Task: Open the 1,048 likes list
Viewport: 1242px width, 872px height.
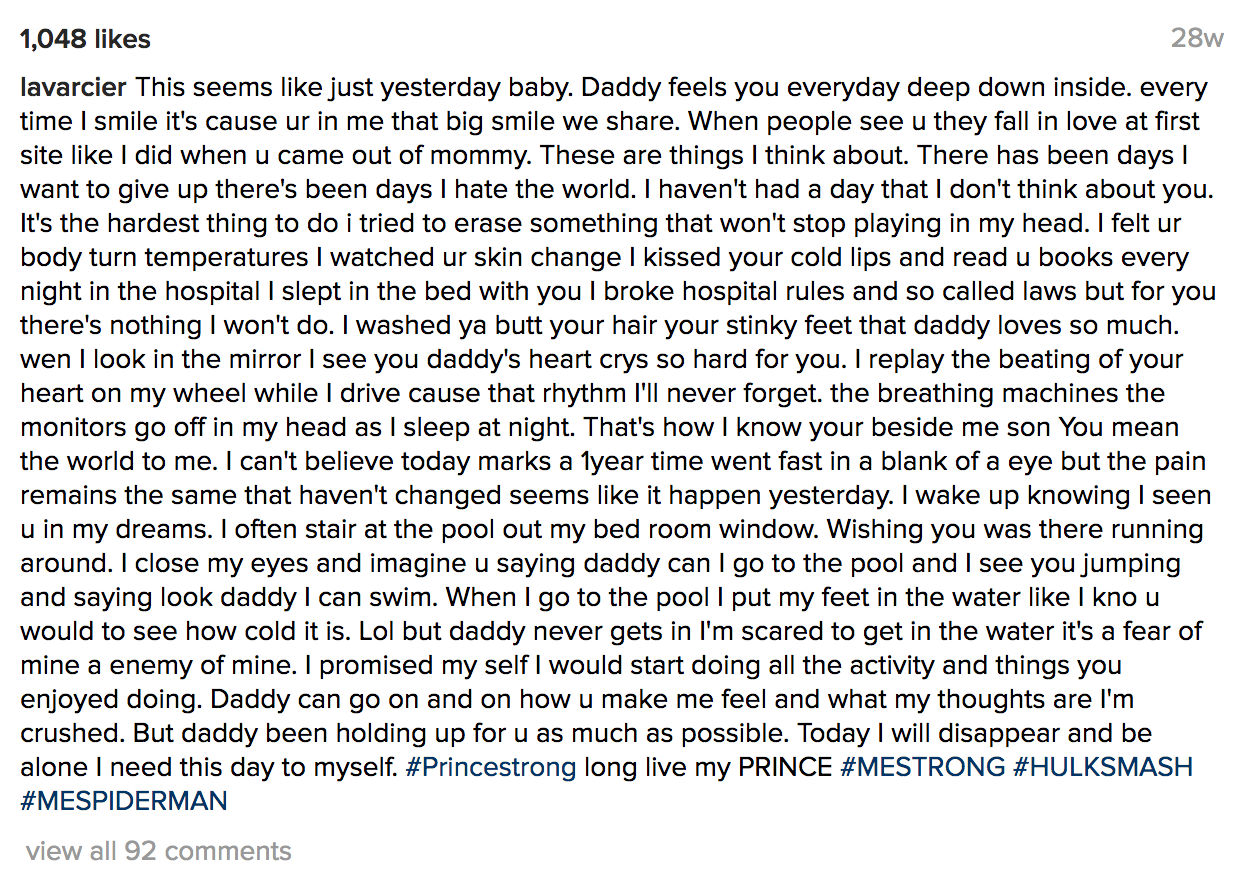Action: click(85, 40)
